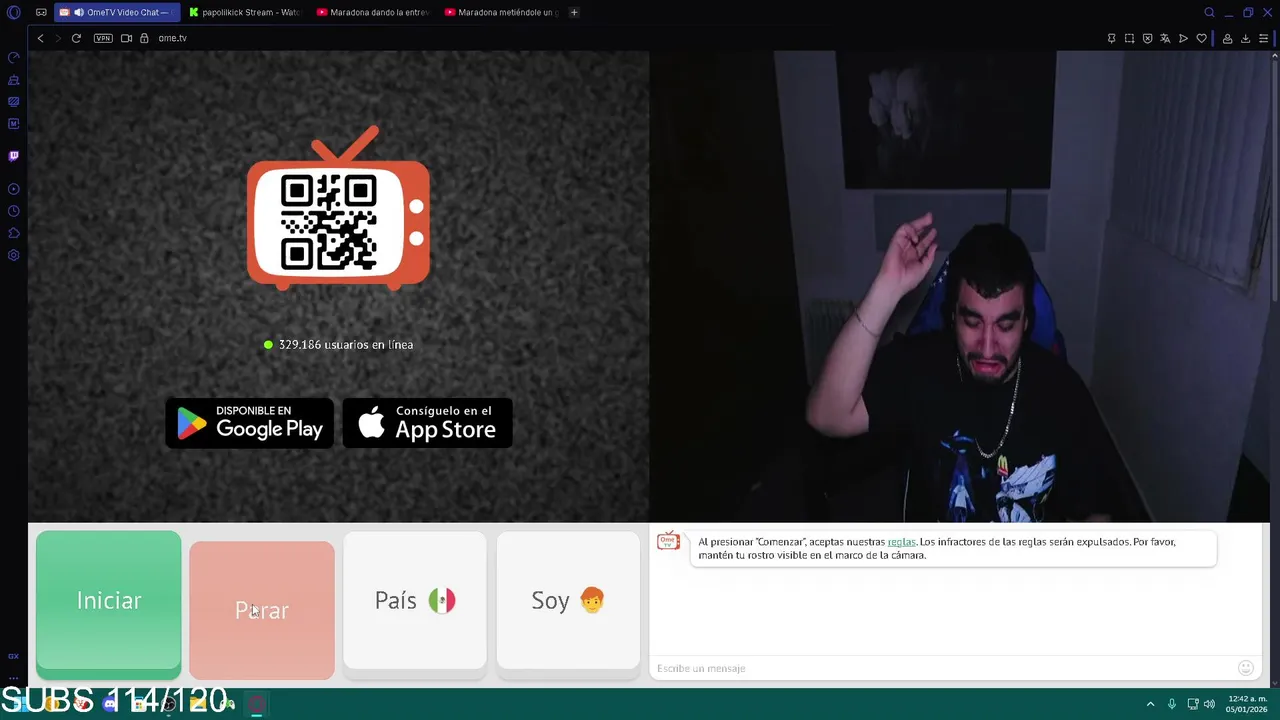The width and height of the screenshot is (1280, 720).
Task: Click the sidebar three-dots more icon
Action: tap(13, 678)
